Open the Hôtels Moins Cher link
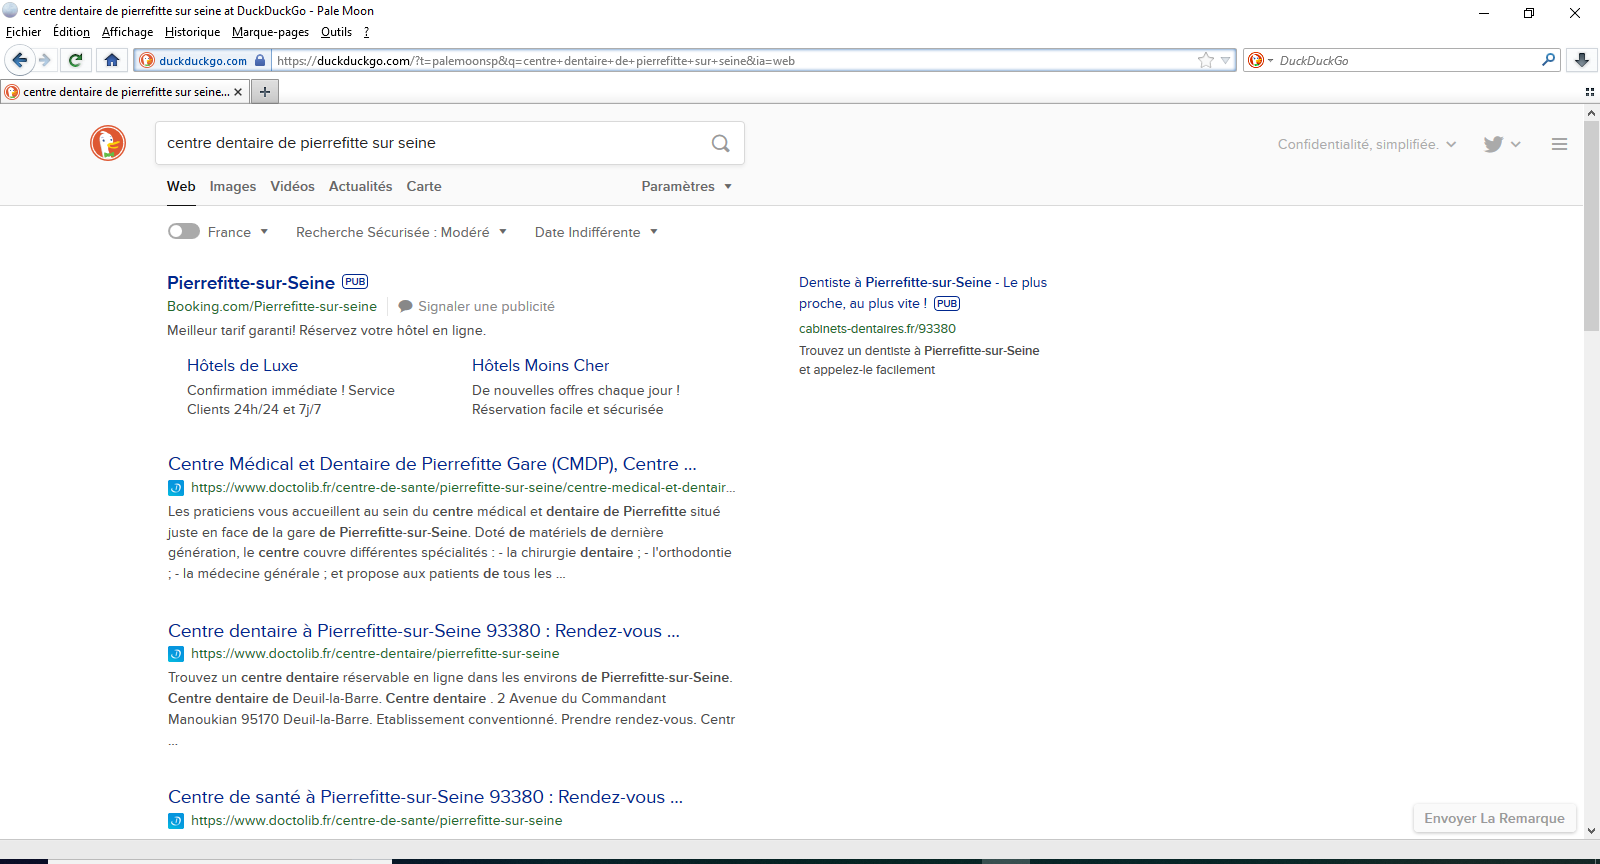The height and width of the screenshot is (864, 1600). click(x=540, y=366)
